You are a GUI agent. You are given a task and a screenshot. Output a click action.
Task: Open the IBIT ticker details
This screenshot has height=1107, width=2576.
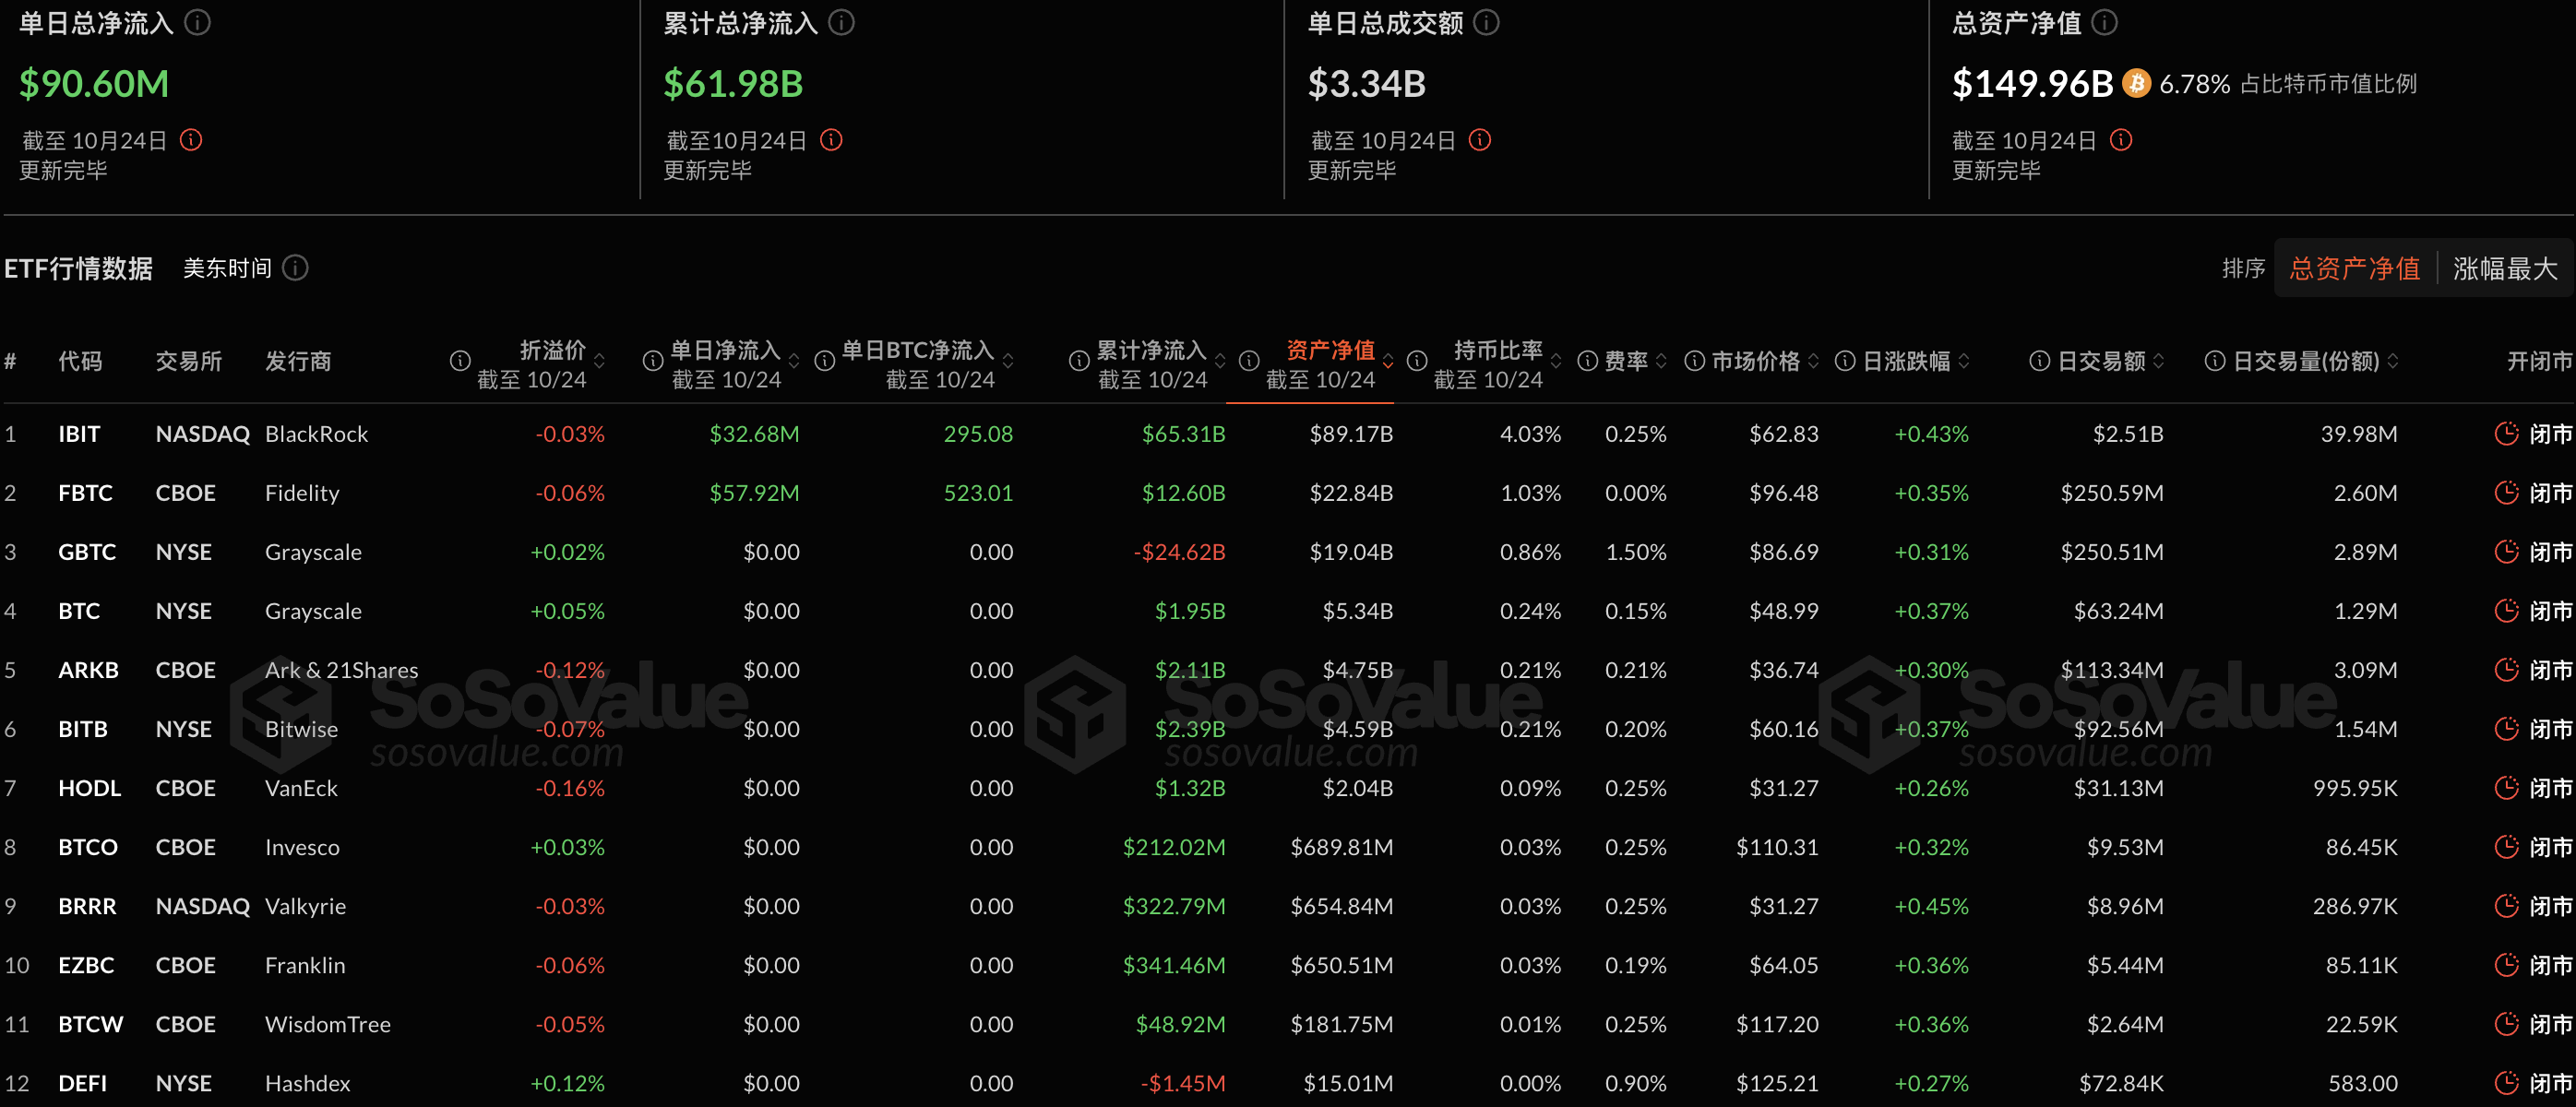(80, 433)
